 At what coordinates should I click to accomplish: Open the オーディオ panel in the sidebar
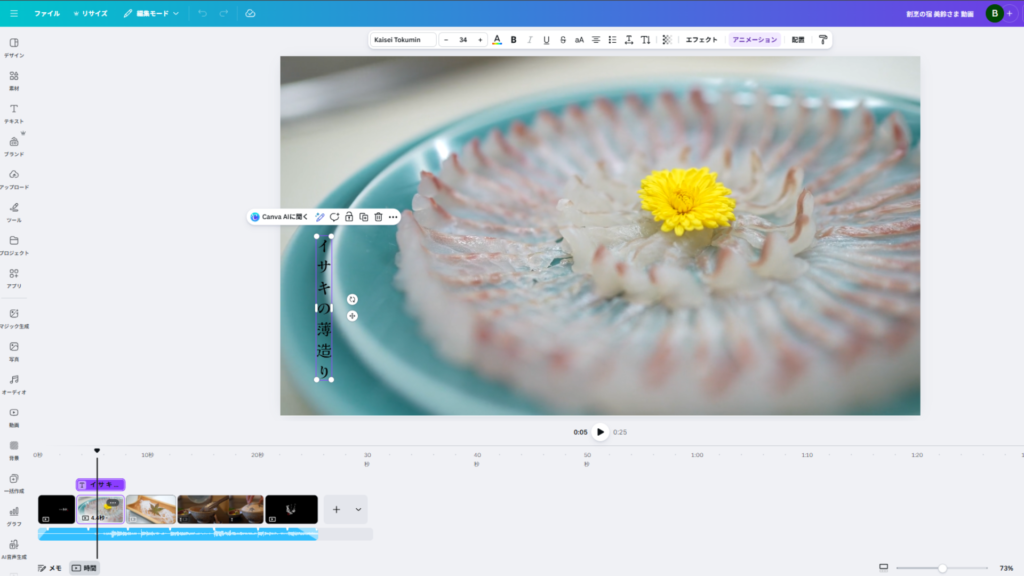coord(14,384)
